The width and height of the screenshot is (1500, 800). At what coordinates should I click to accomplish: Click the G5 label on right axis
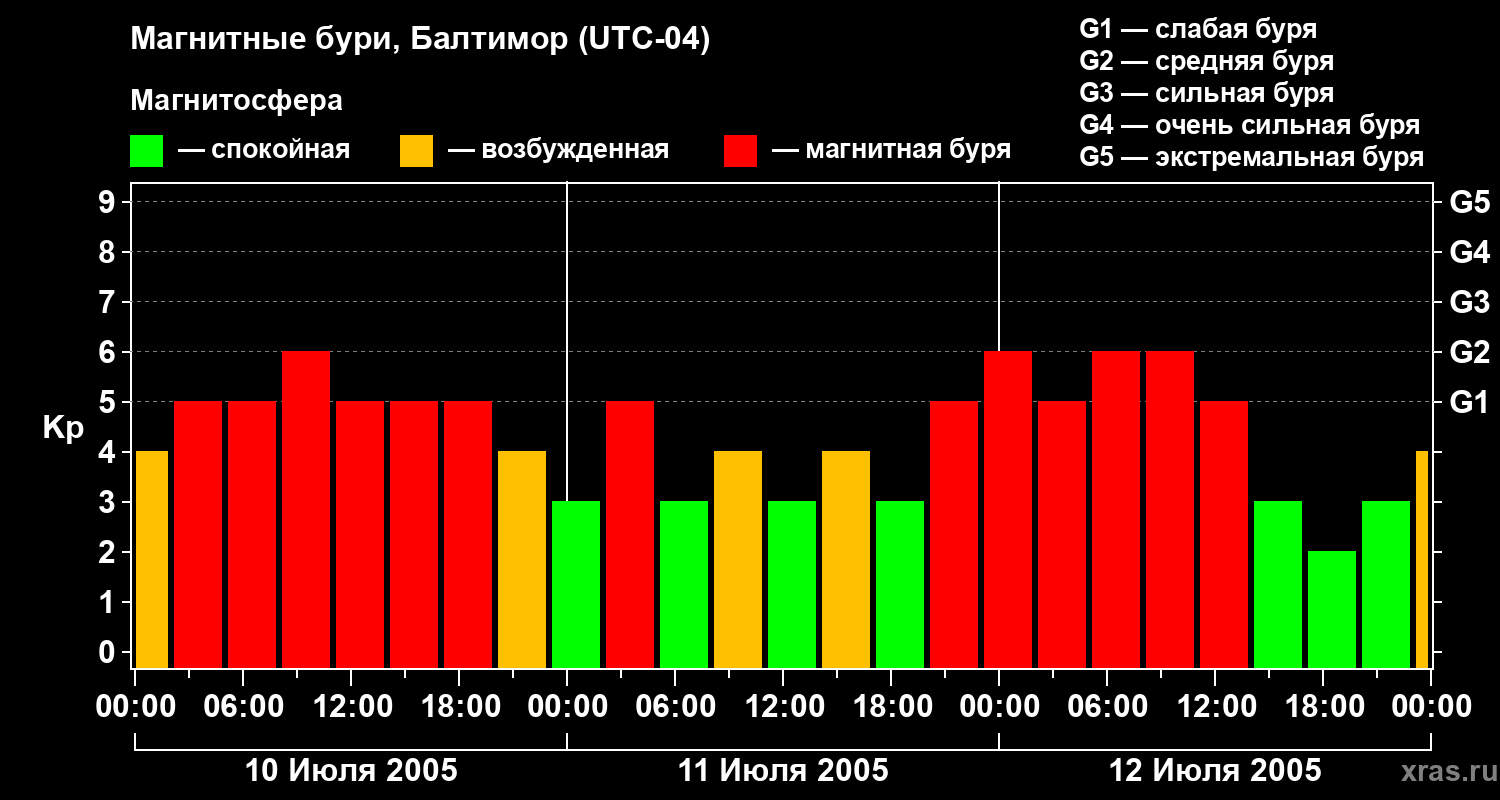point(1469,202)
